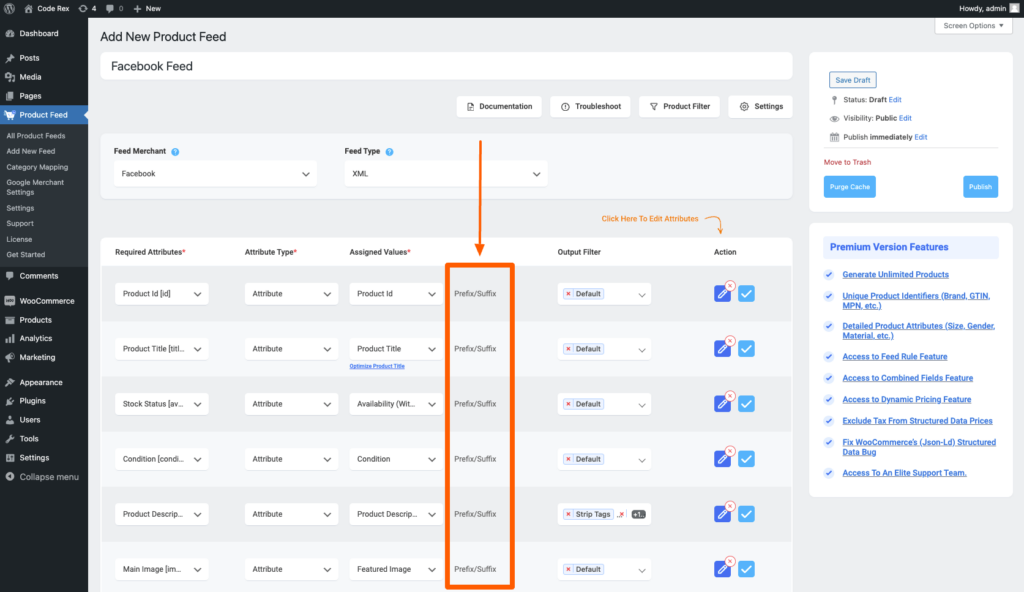Toggle the Stock Status row checkbox
The height and width of the screenshot is (592, 1024).
[x=746, y=404]
